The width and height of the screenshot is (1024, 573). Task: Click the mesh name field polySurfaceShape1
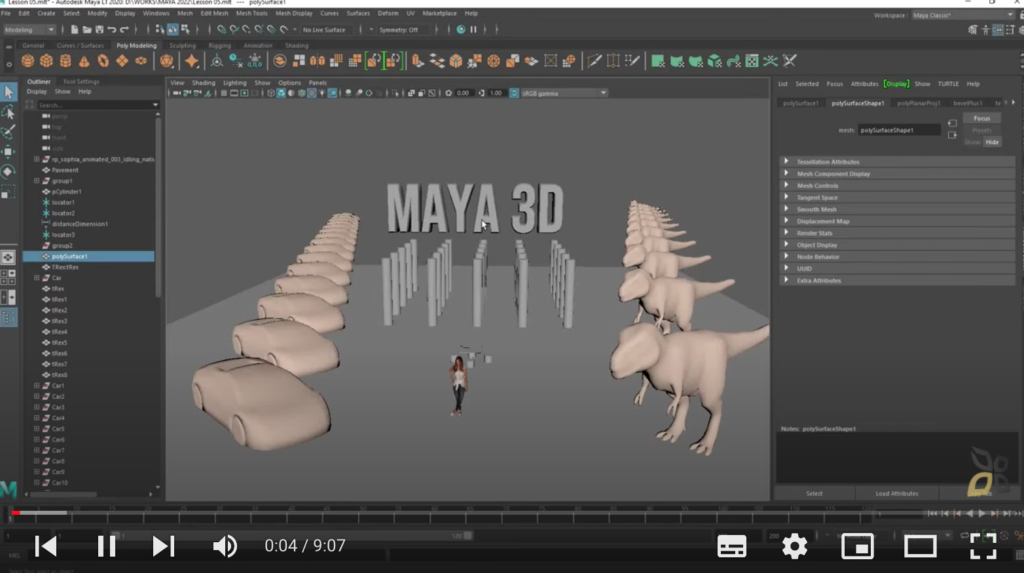tap(899, 130)
